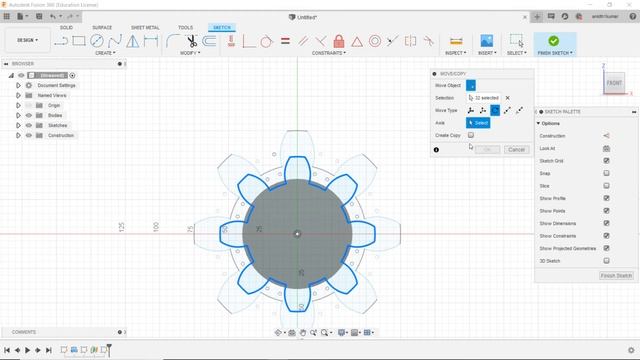The height and width of the screenshot is (360, 640).
Task: Apply the Tangent constraint
Action: coord(266,41)
